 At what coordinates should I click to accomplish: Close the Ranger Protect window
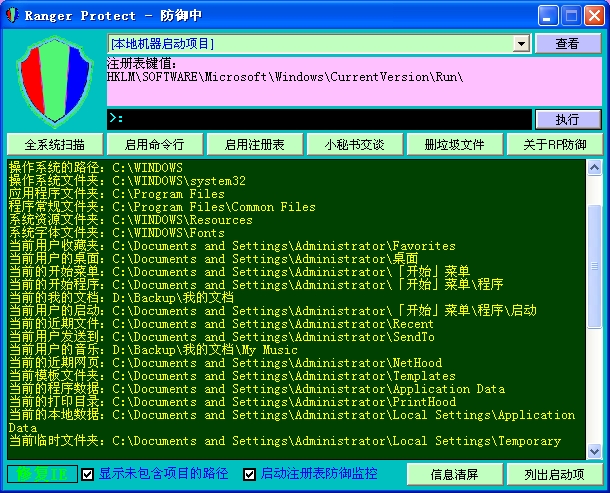[594, 16]
